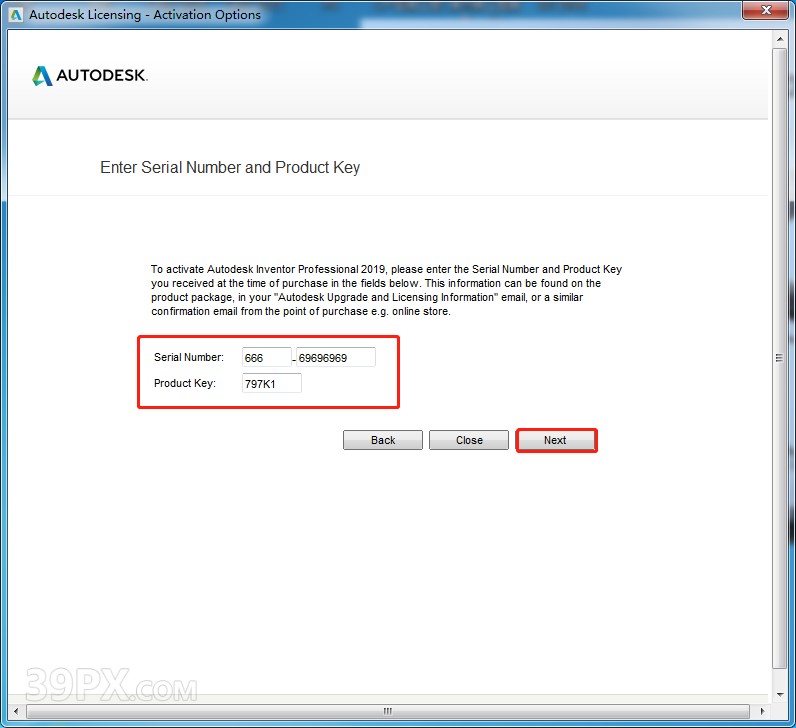Click the vertical scrollbar down arrow

point(780,695)
